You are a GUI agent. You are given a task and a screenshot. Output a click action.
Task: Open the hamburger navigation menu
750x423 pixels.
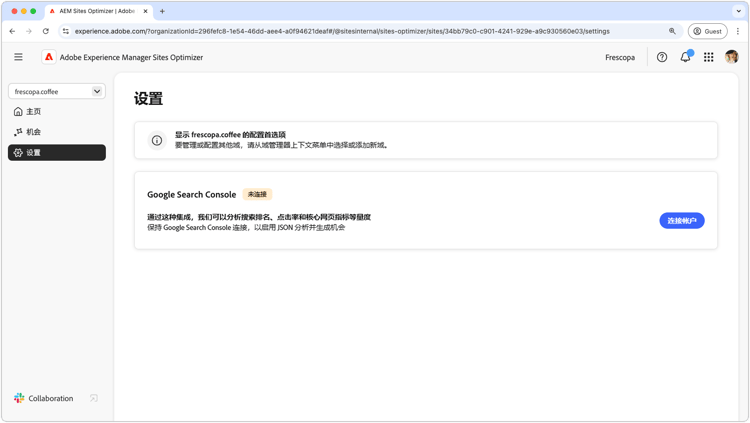(18, 57)
